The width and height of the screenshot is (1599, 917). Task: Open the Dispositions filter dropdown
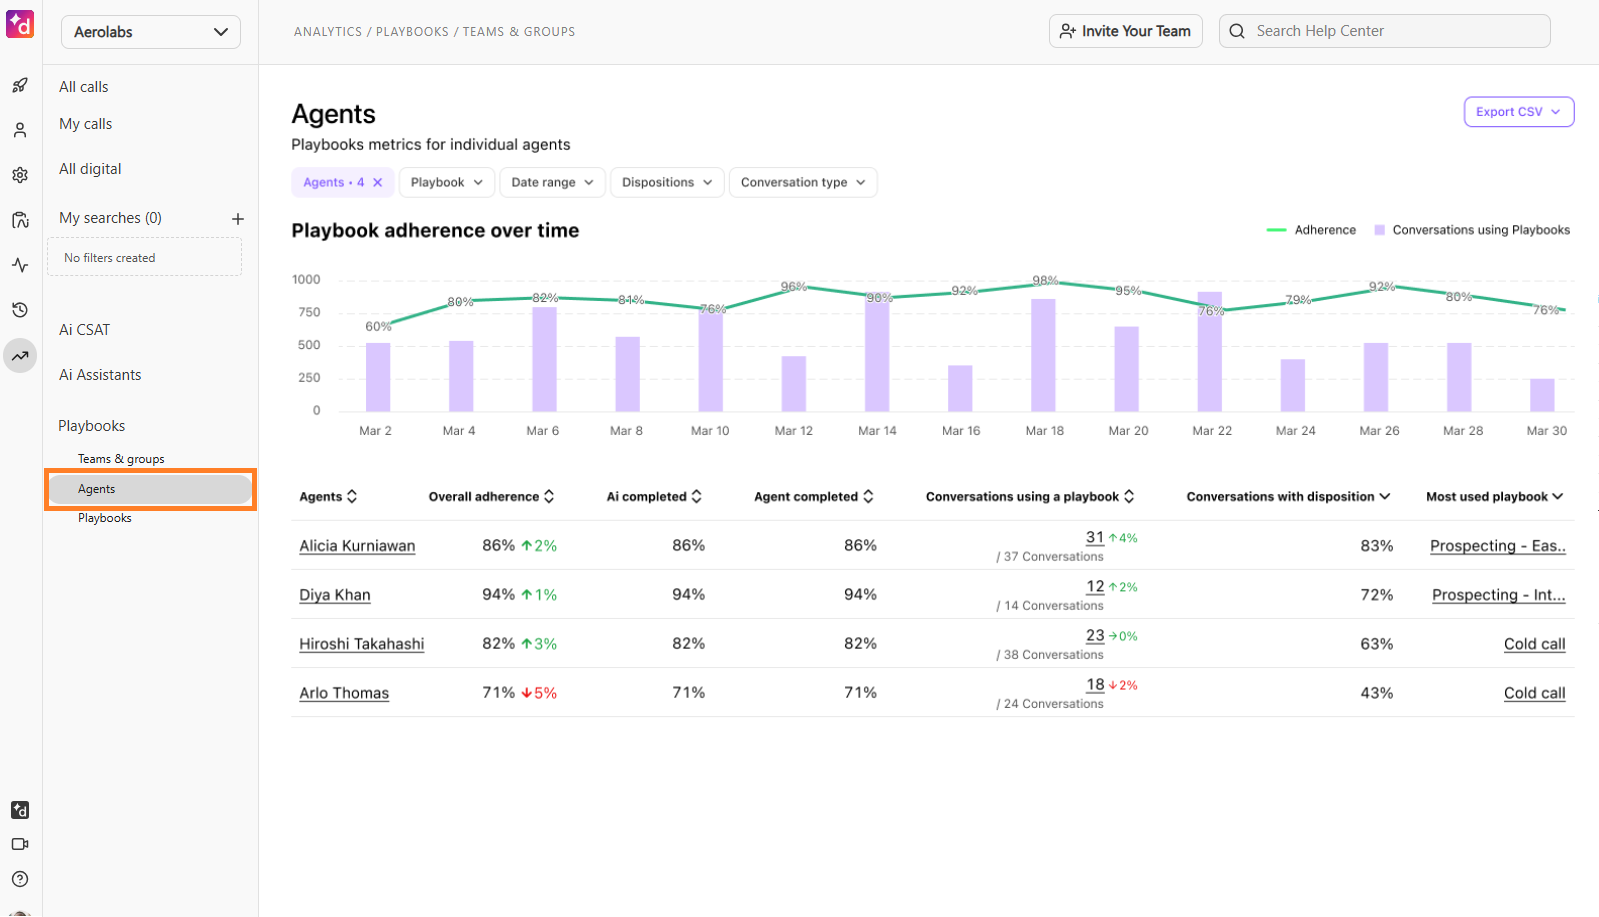(x=667, y=182)
